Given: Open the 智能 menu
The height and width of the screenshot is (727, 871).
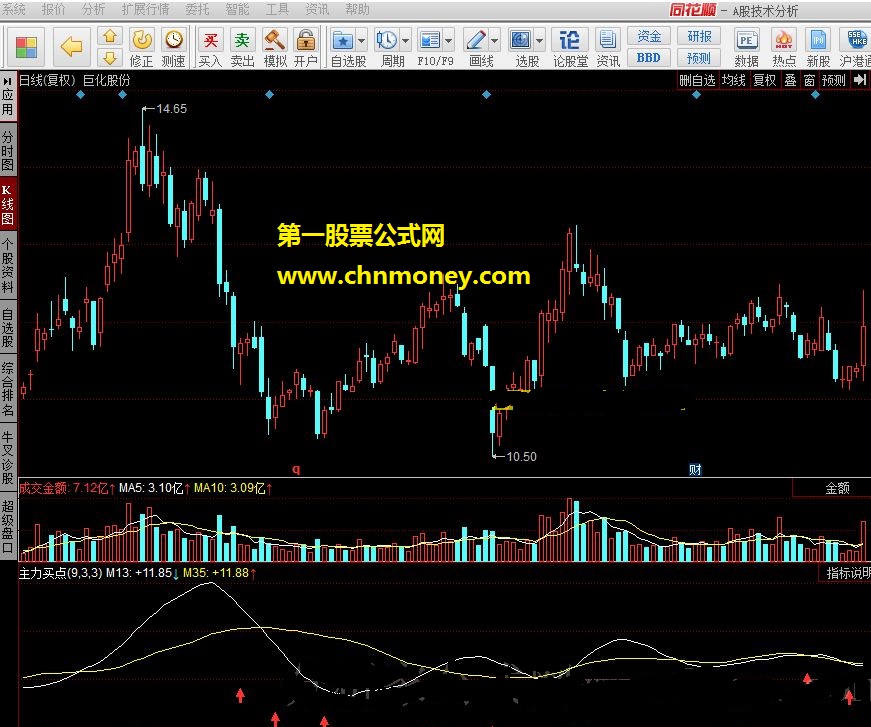Looking at the screenshot, I should point(237,9).
